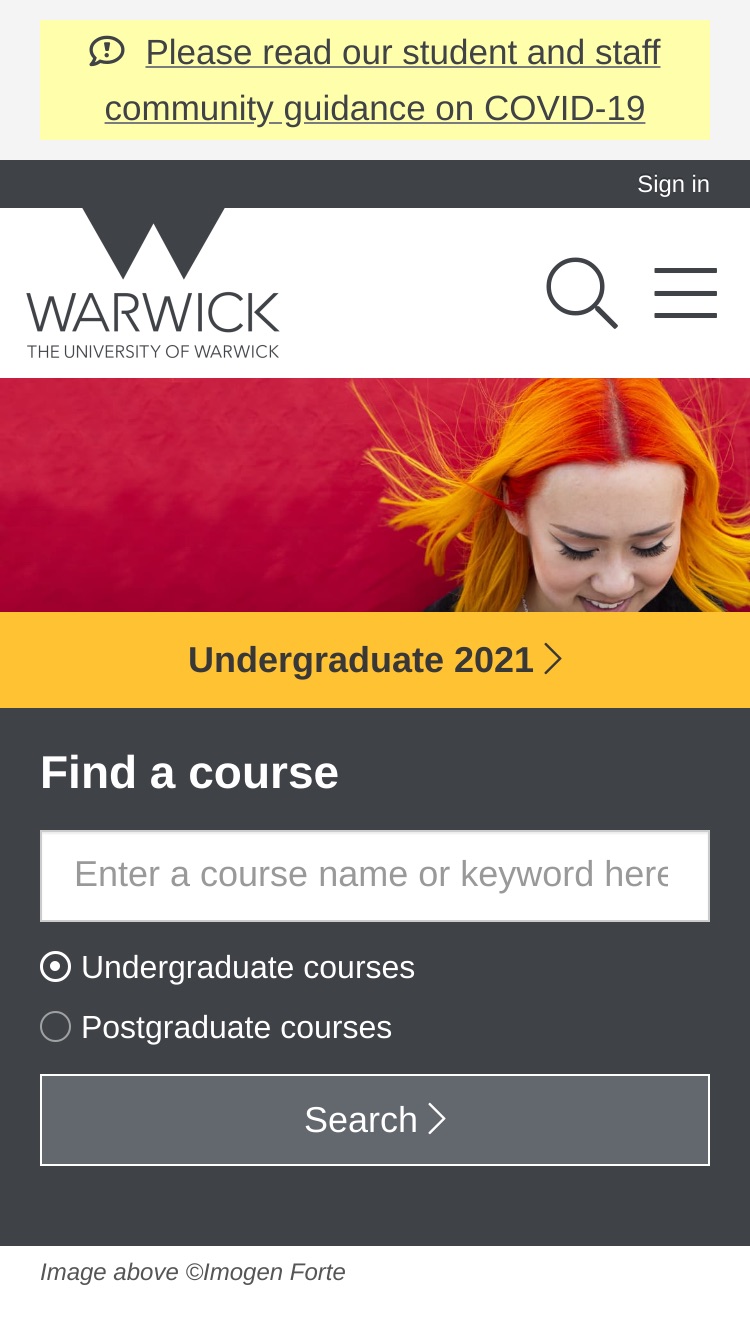The height and width of the screenshot is (1334, 750).
Task: Open site search with the magnifying glass icon
Action: coord(582,293)
